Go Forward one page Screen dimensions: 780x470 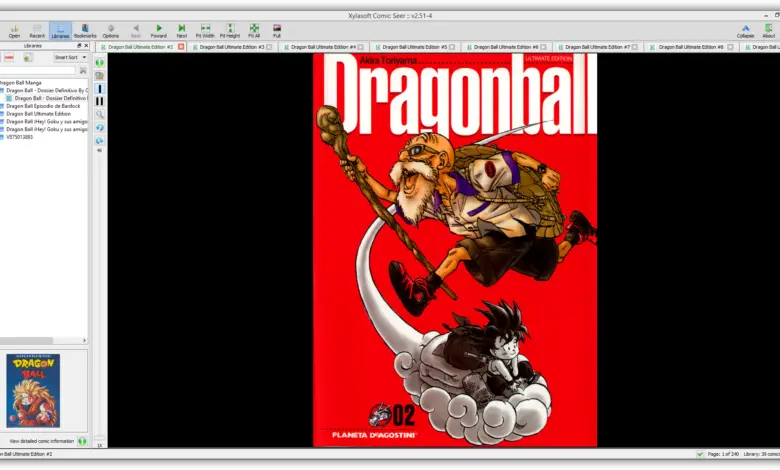(x=159, y=31)
